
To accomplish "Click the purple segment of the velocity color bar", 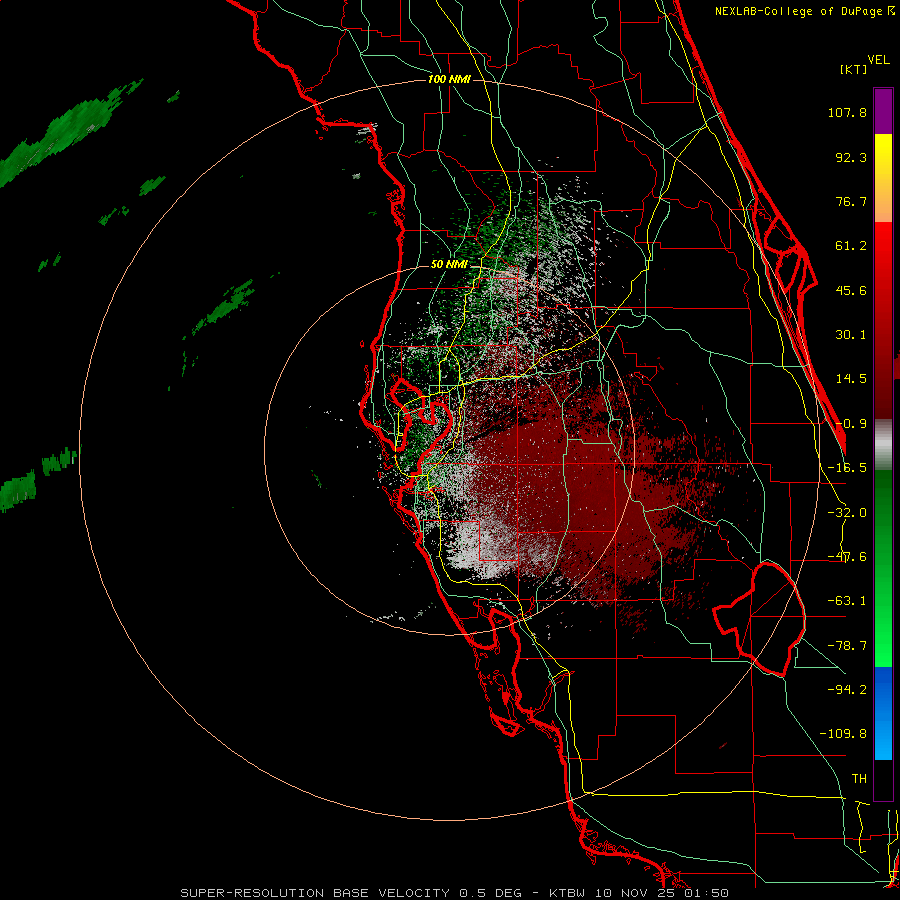I will [x=883, y=111].
